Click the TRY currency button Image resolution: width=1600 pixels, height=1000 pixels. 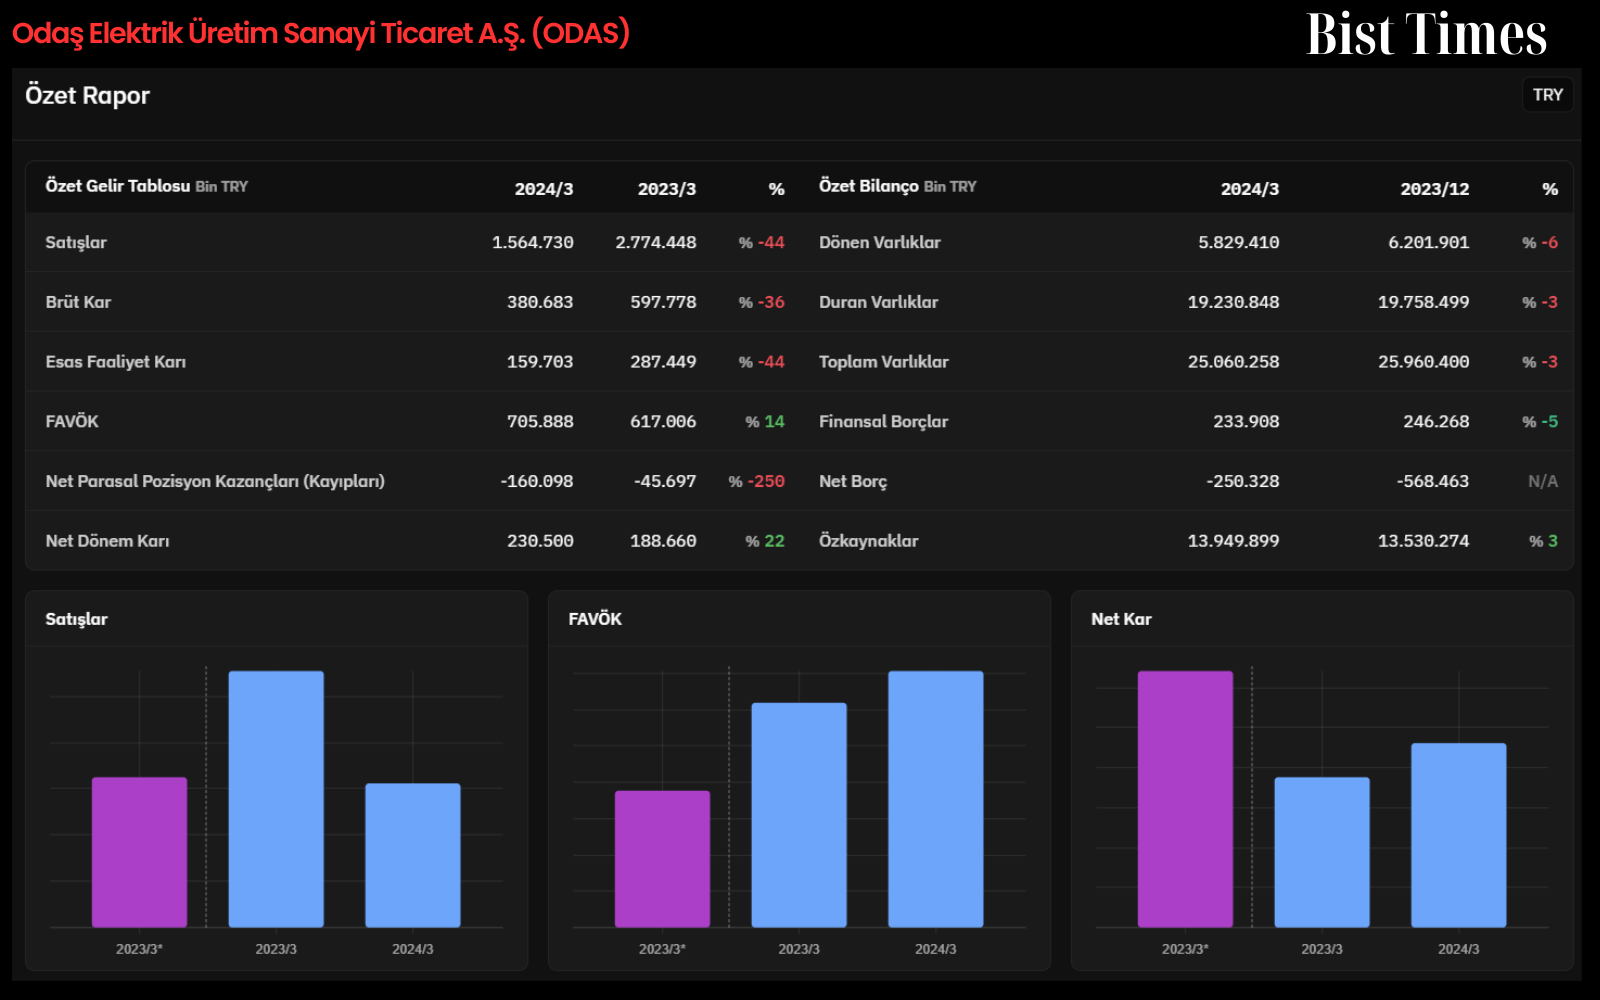tap(1547, 95)
